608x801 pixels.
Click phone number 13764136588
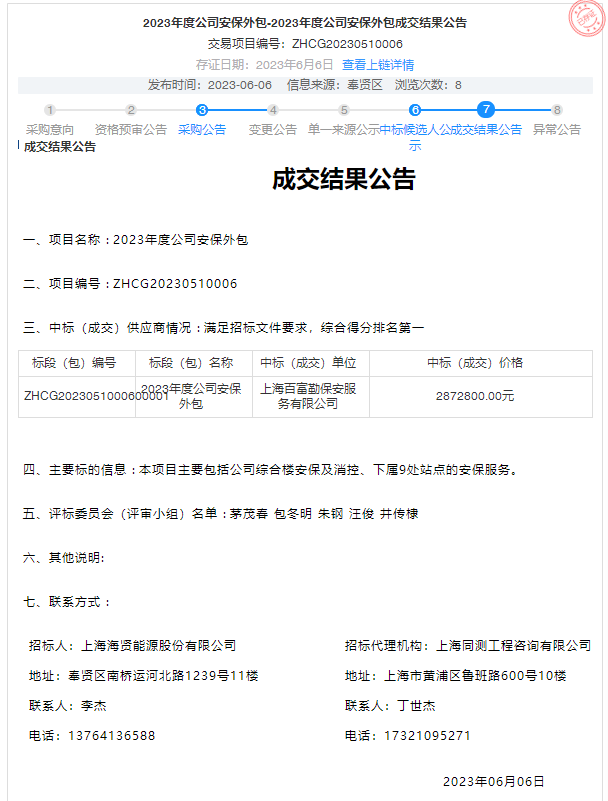point(111,736)
